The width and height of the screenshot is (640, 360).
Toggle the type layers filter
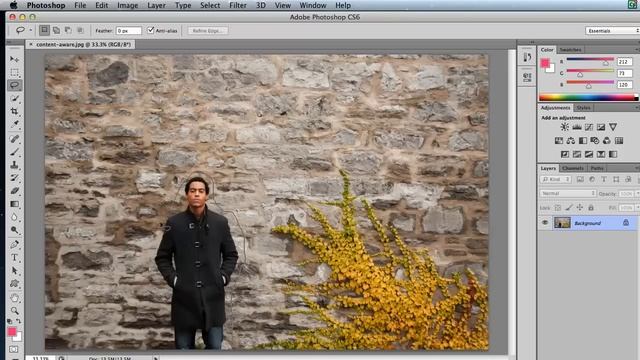(604, 179)
